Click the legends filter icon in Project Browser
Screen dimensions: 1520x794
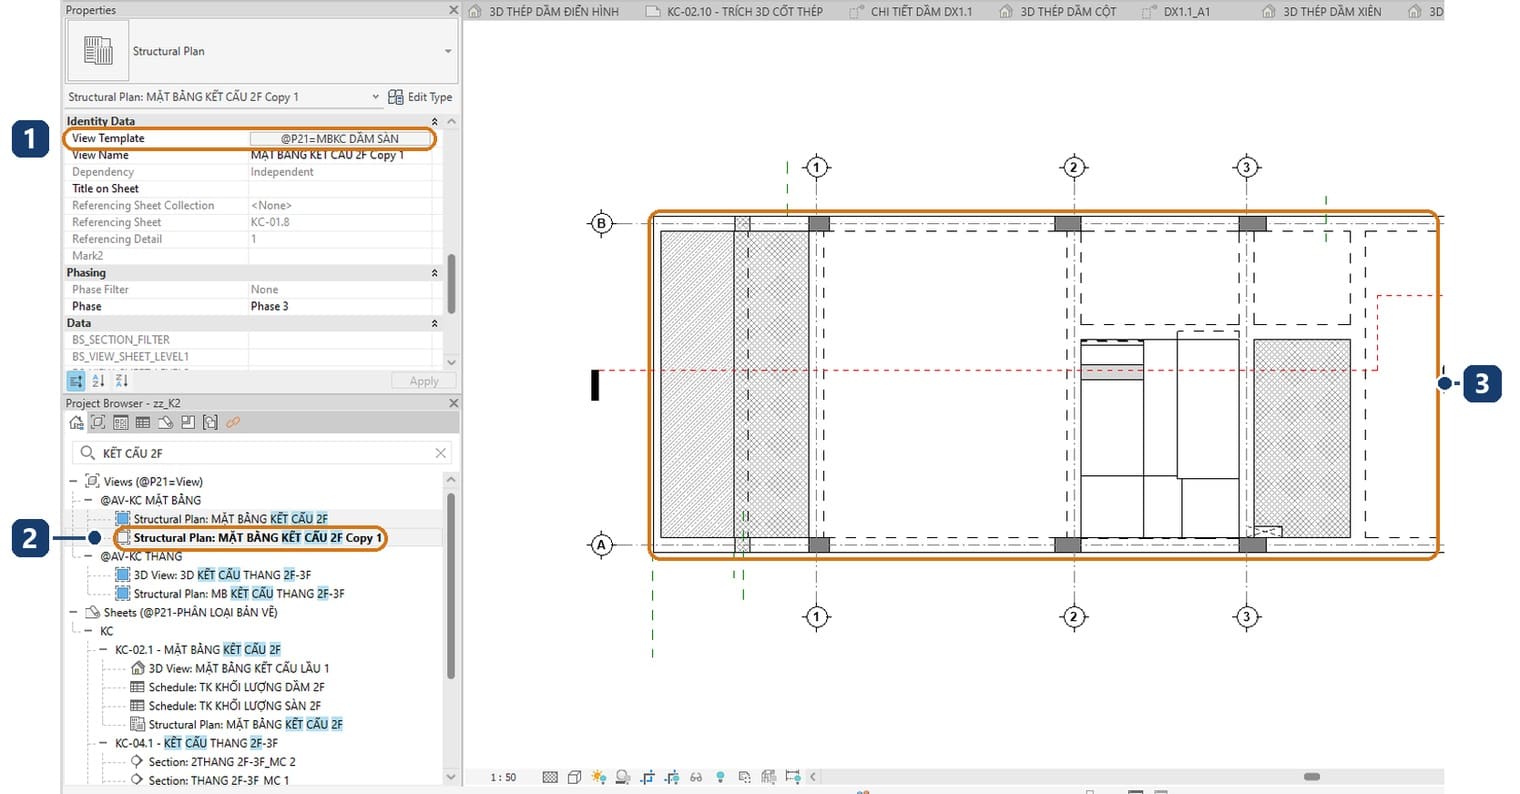coord(120,423)
